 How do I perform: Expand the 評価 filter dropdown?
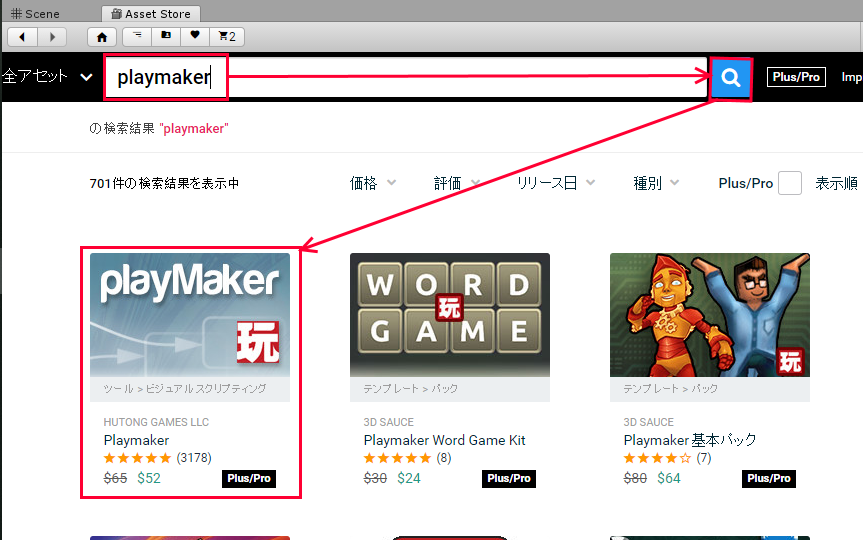coord(457,183)
